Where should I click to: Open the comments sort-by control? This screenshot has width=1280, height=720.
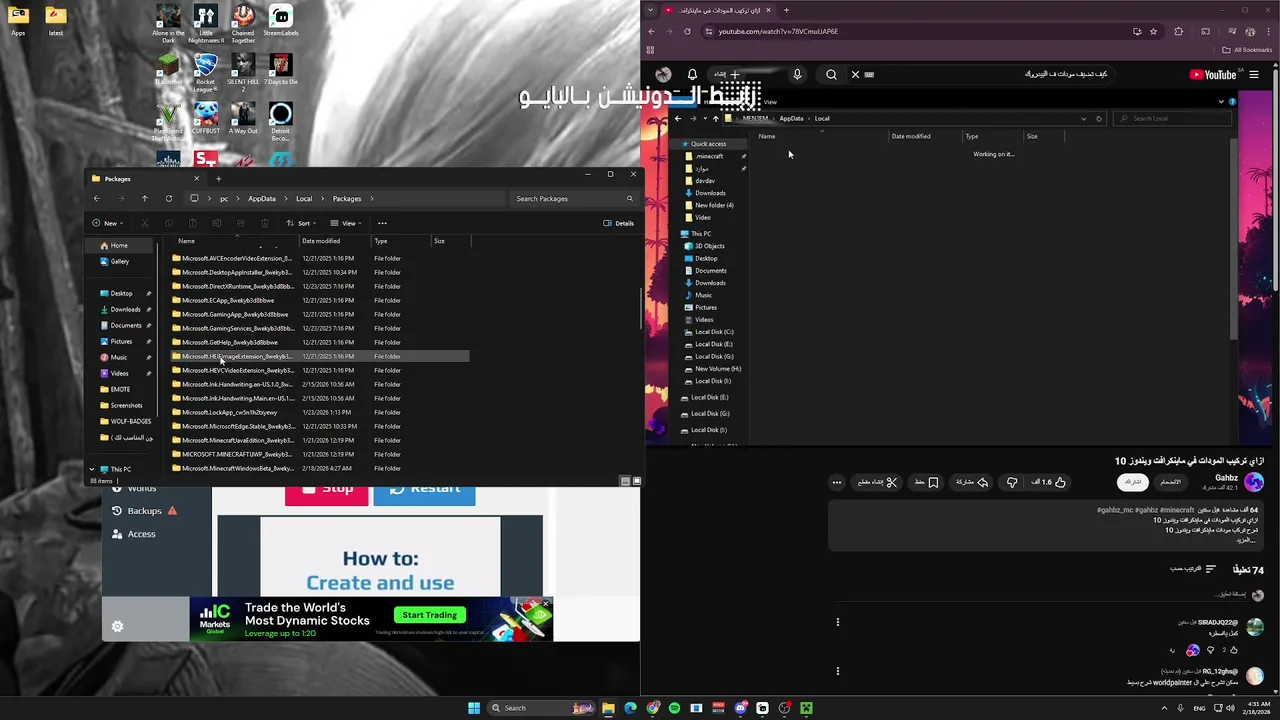1194,569
